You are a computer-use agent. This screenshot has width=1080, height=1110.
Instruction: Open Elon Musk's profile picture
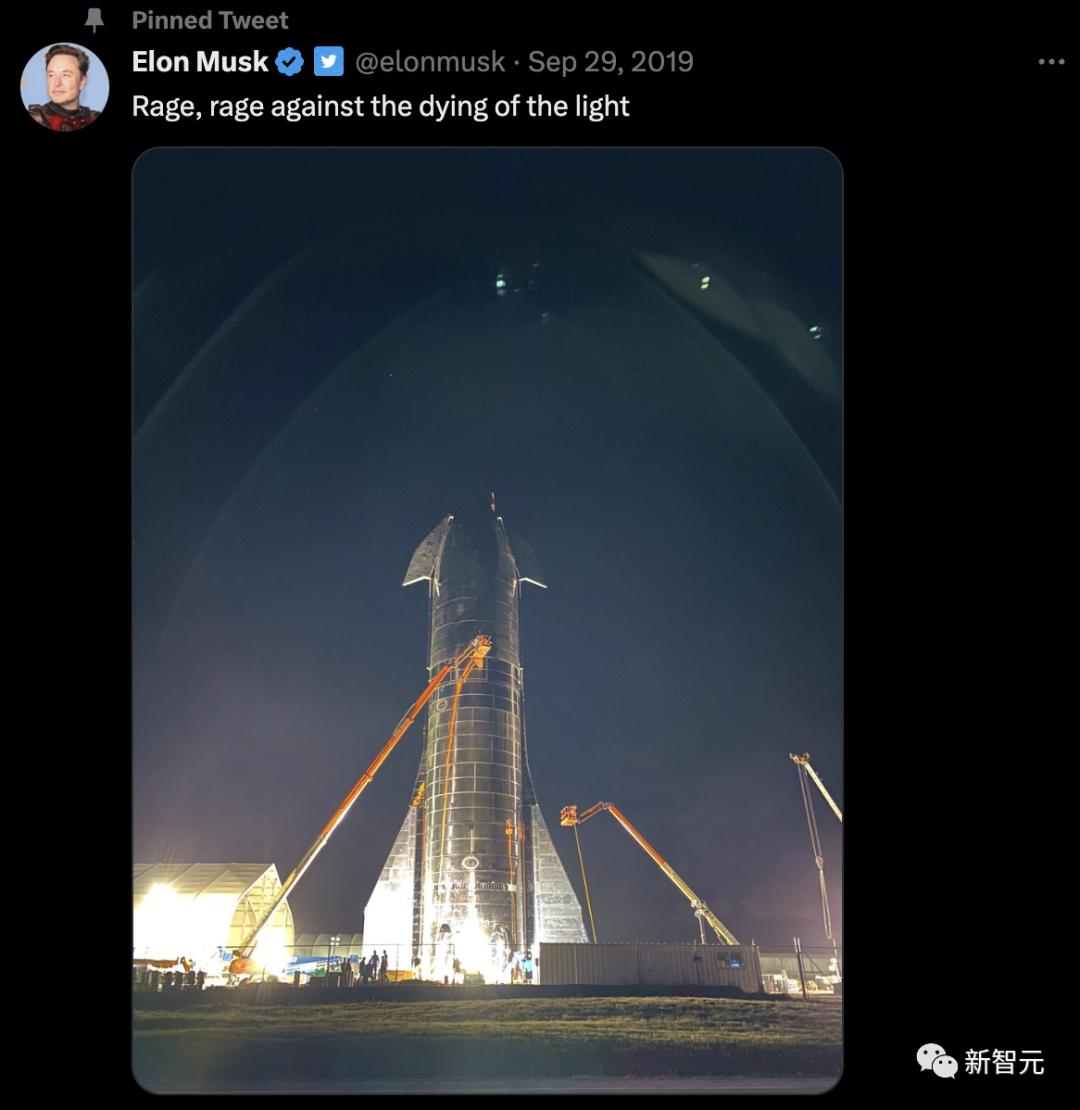click(64, 86)
